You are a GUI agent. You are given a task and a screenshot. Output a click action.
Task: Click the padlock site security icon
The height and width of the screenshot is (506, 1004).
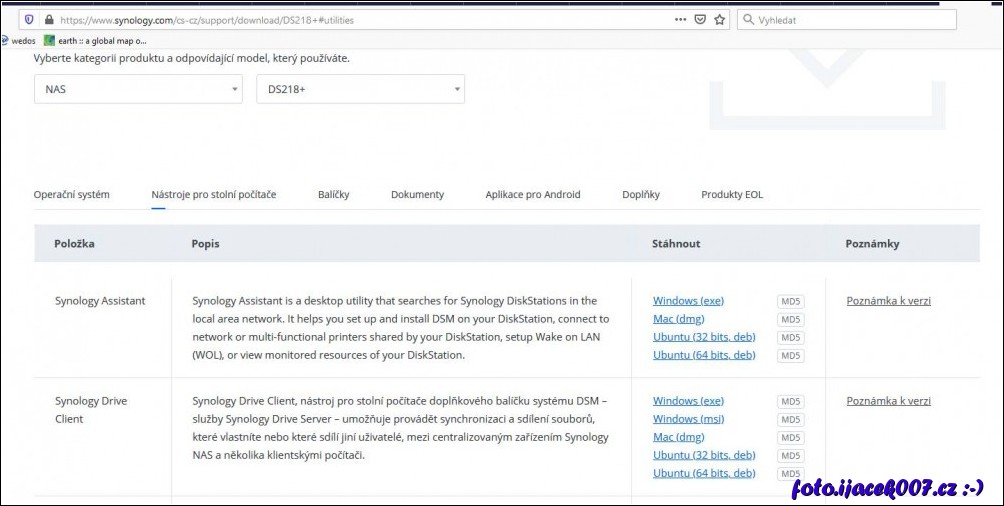(x=48, y=19)
